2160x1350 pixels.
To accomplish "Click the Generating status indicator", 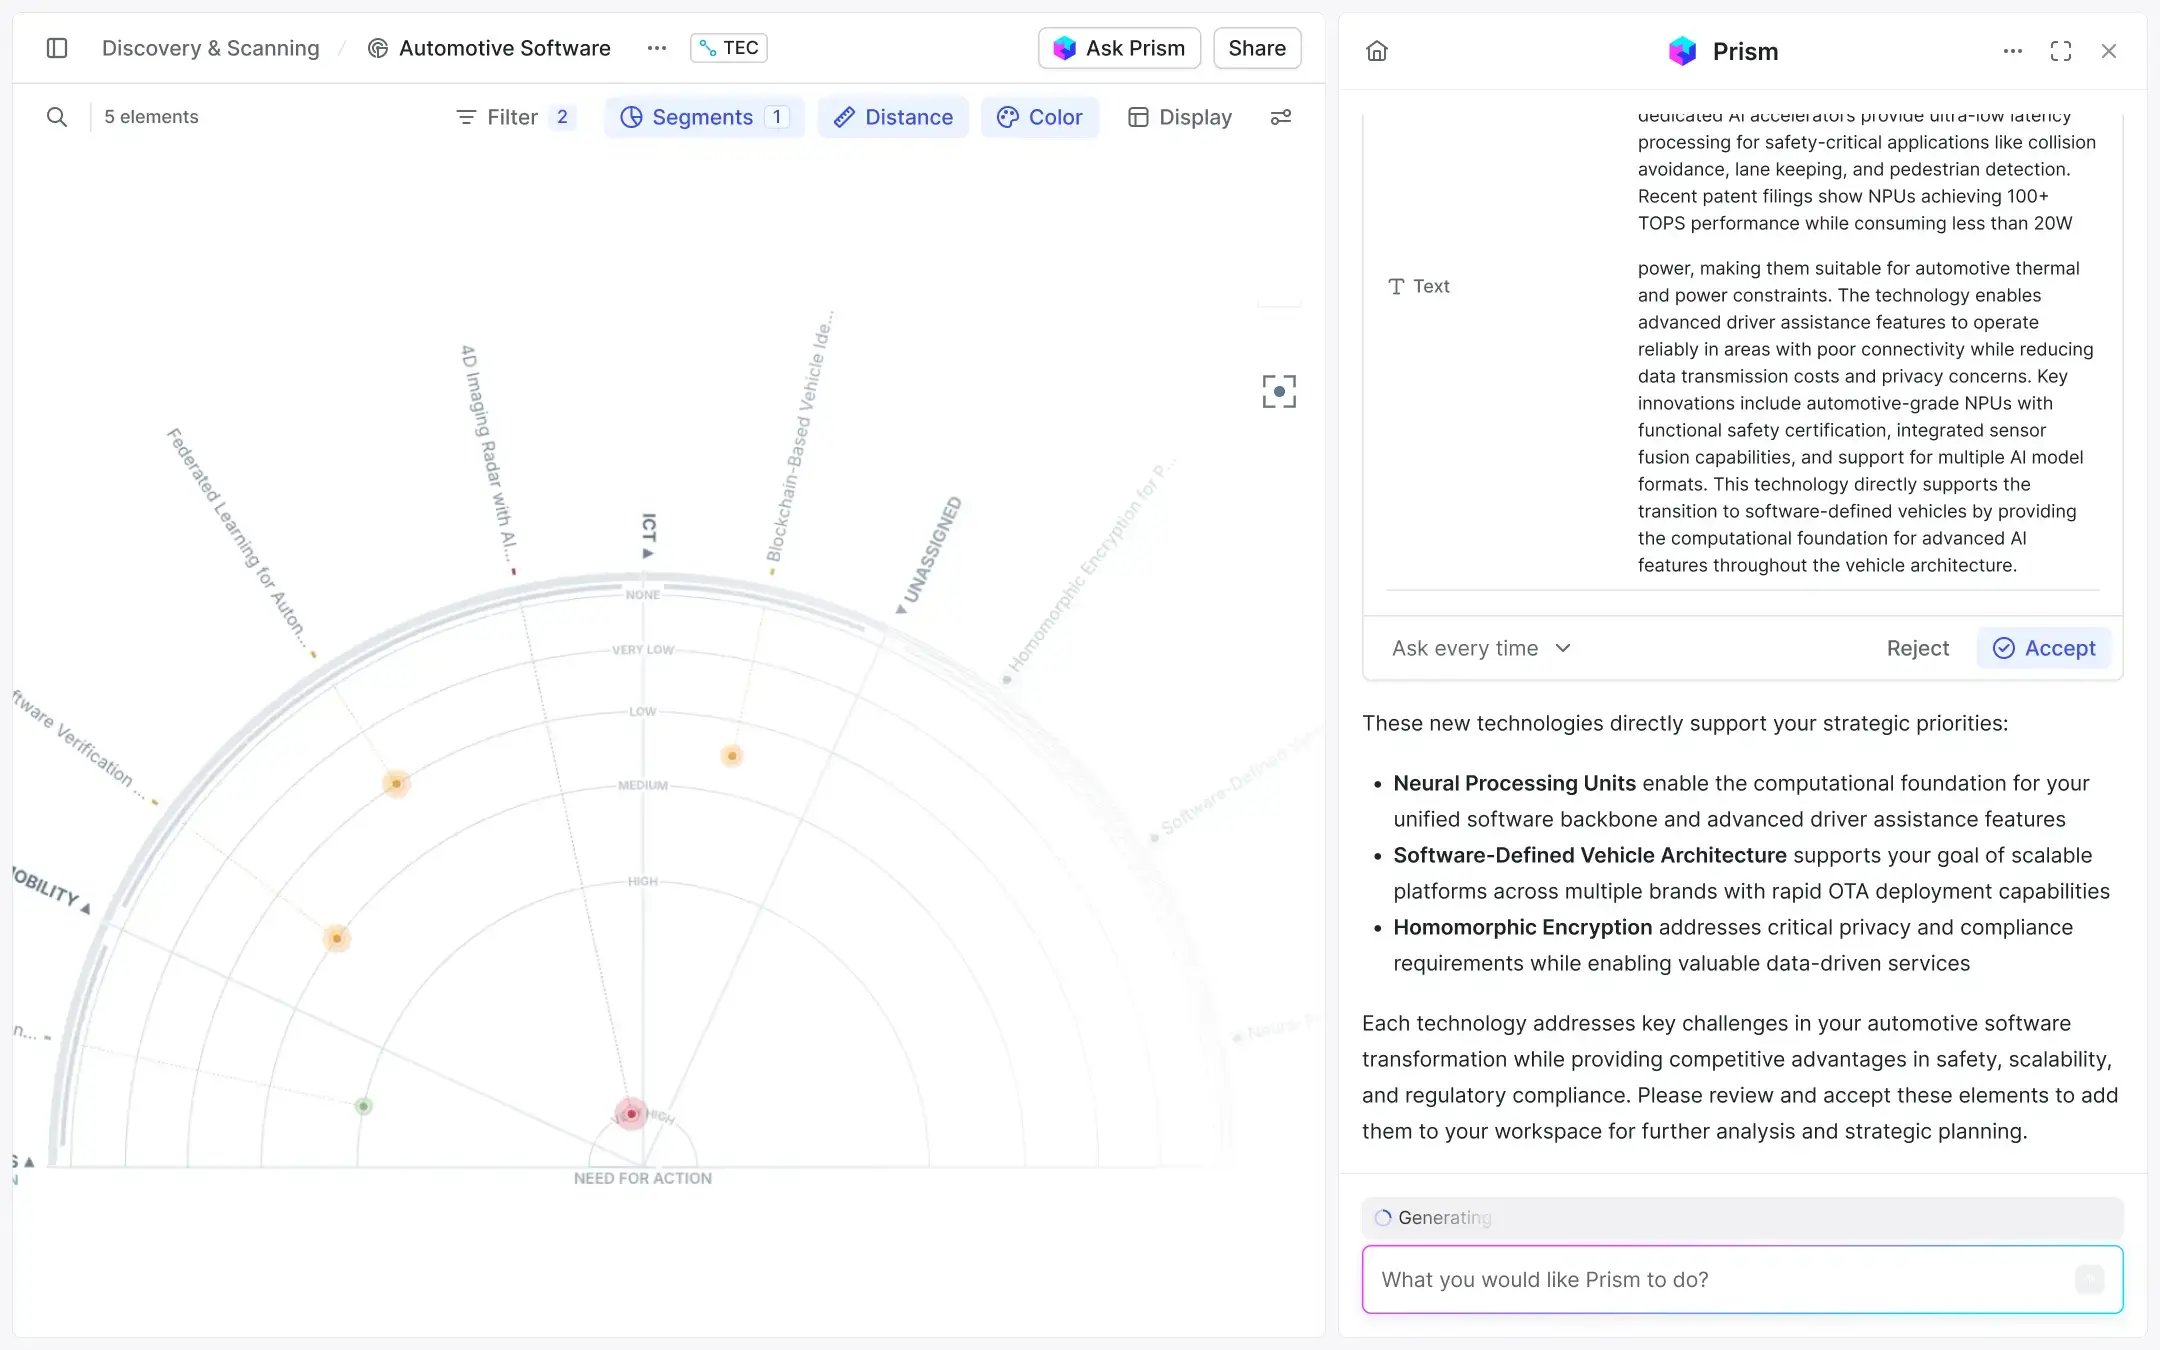I will (x=1436, y=1217).
